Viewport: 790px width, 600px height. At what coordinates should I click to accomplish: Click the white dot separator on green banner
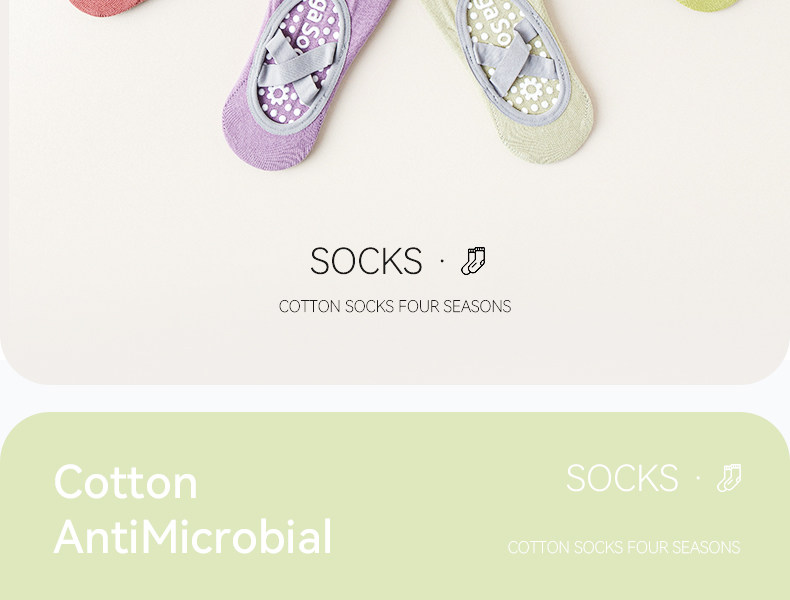point(698,478)
